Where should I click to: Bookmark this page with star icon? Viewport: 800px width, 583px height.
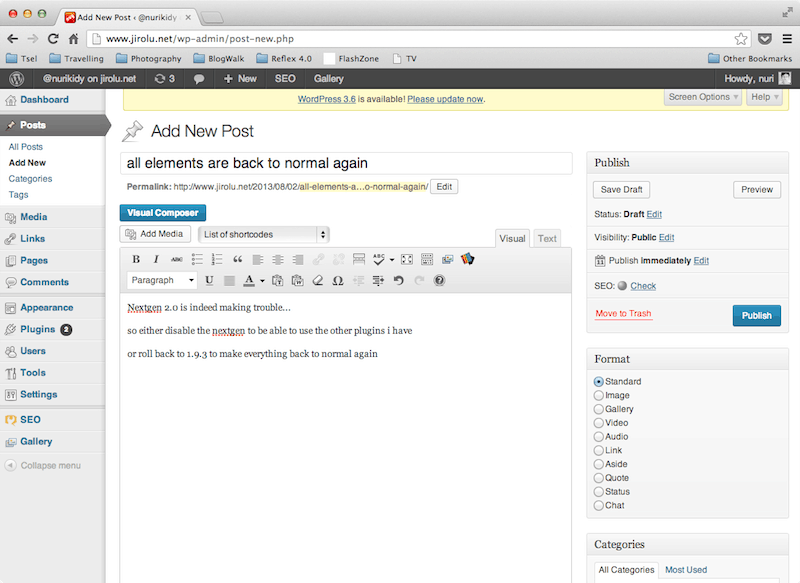[741, 39]
